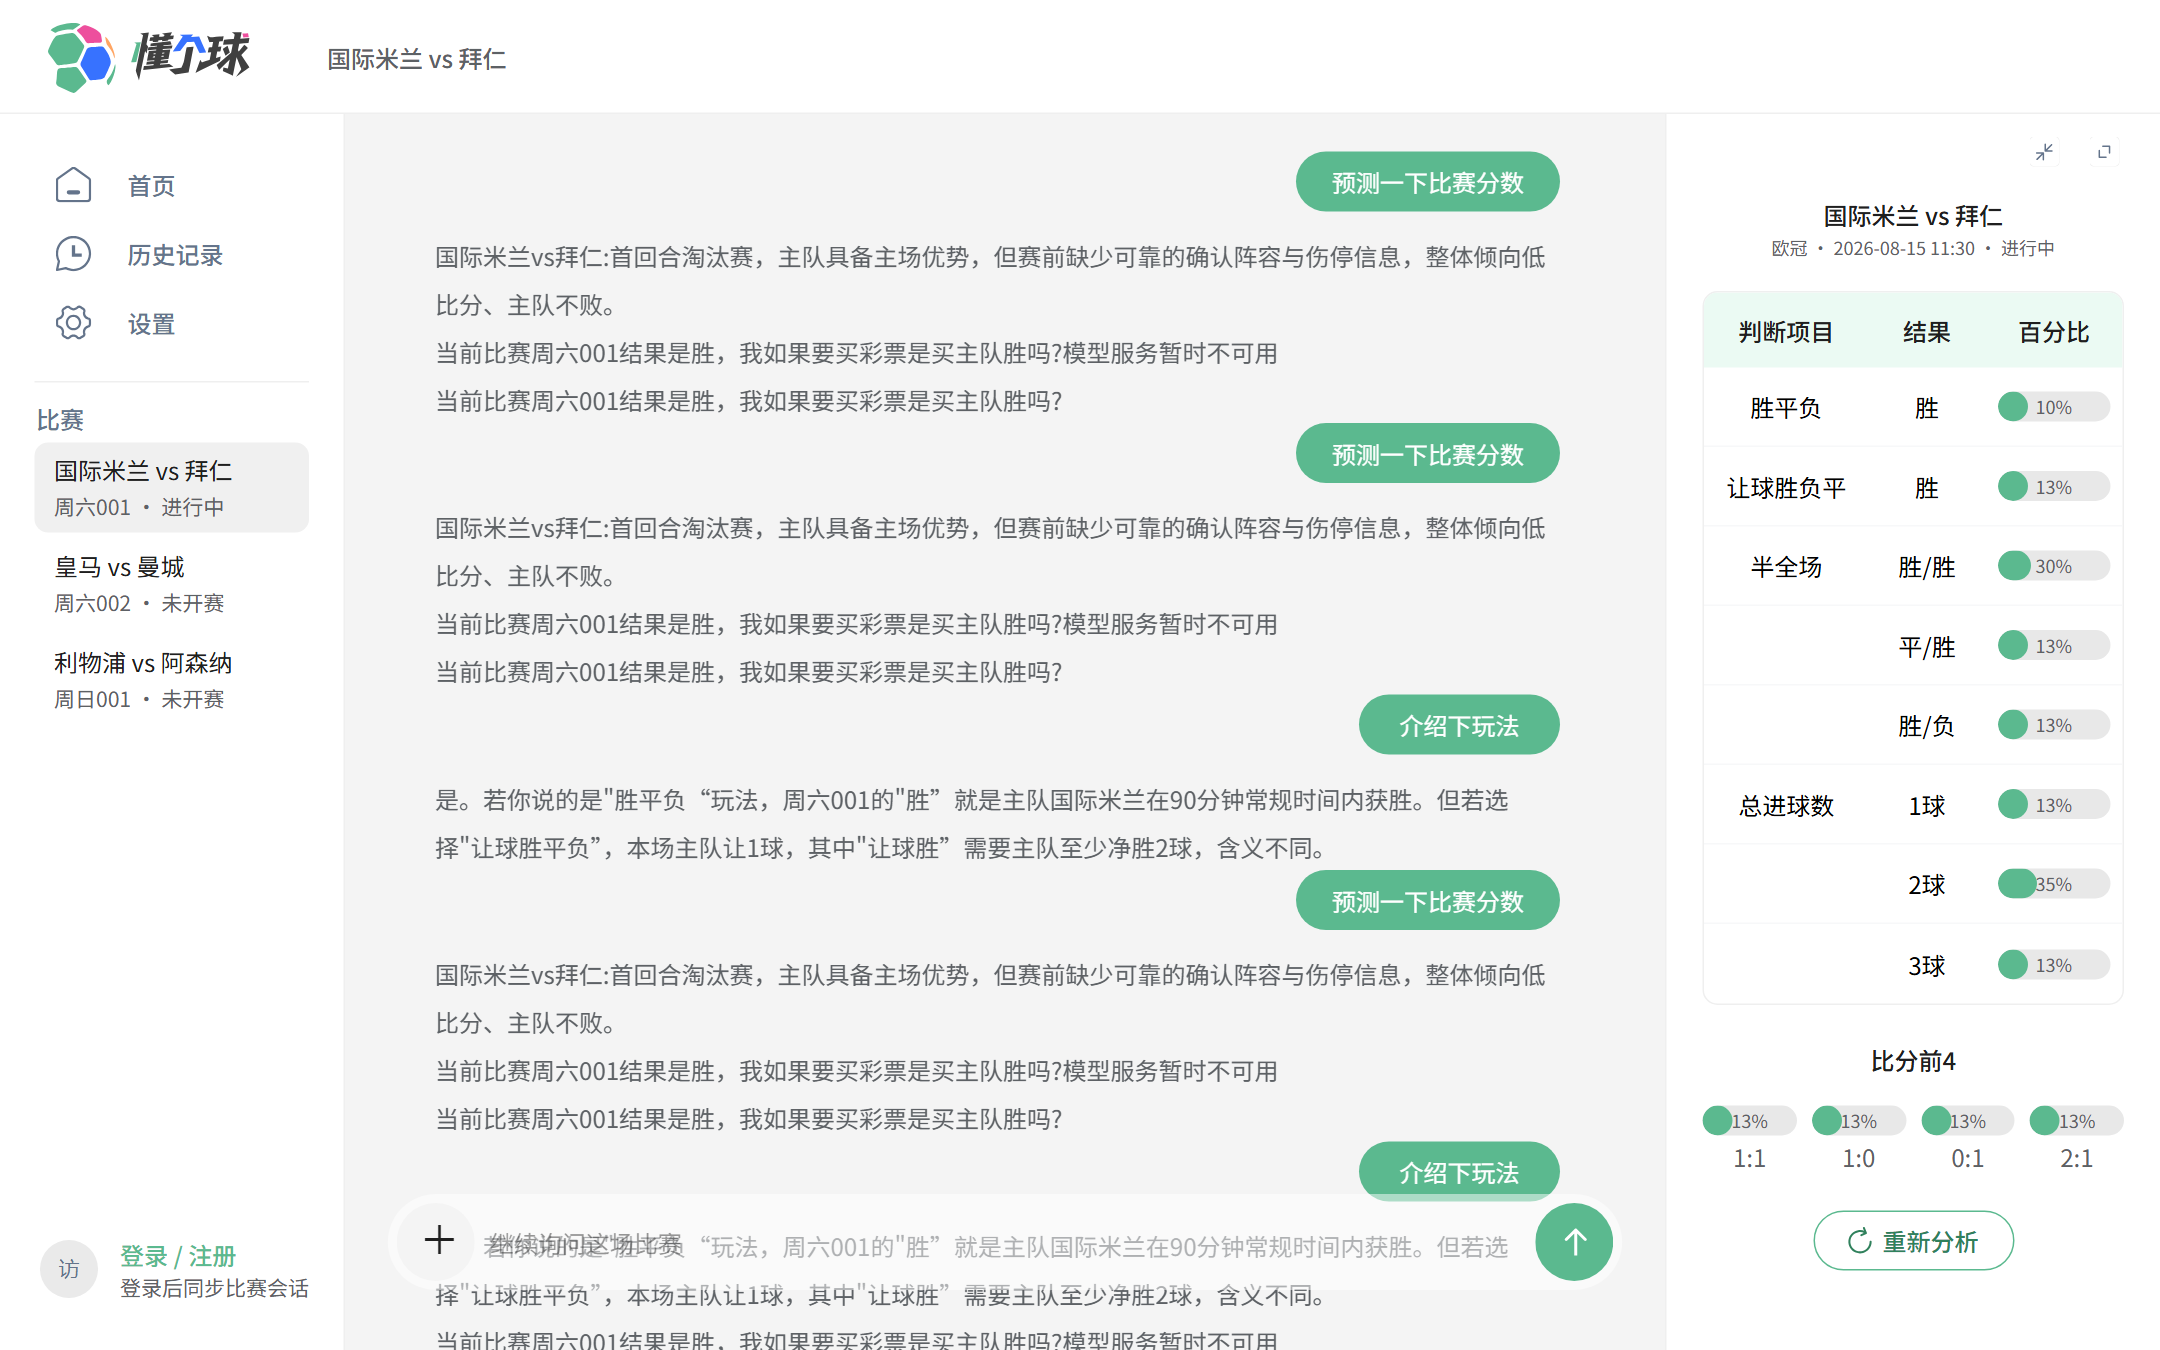Click the 结果 column header

tap(1926, 332)
